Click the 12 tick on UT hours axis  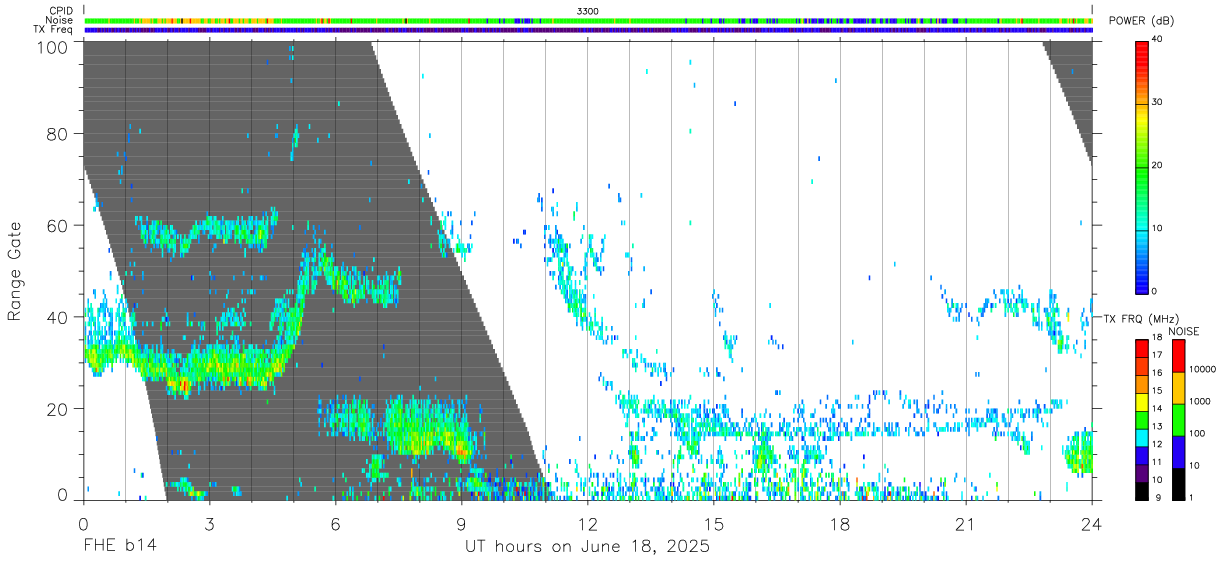(587, 524)
